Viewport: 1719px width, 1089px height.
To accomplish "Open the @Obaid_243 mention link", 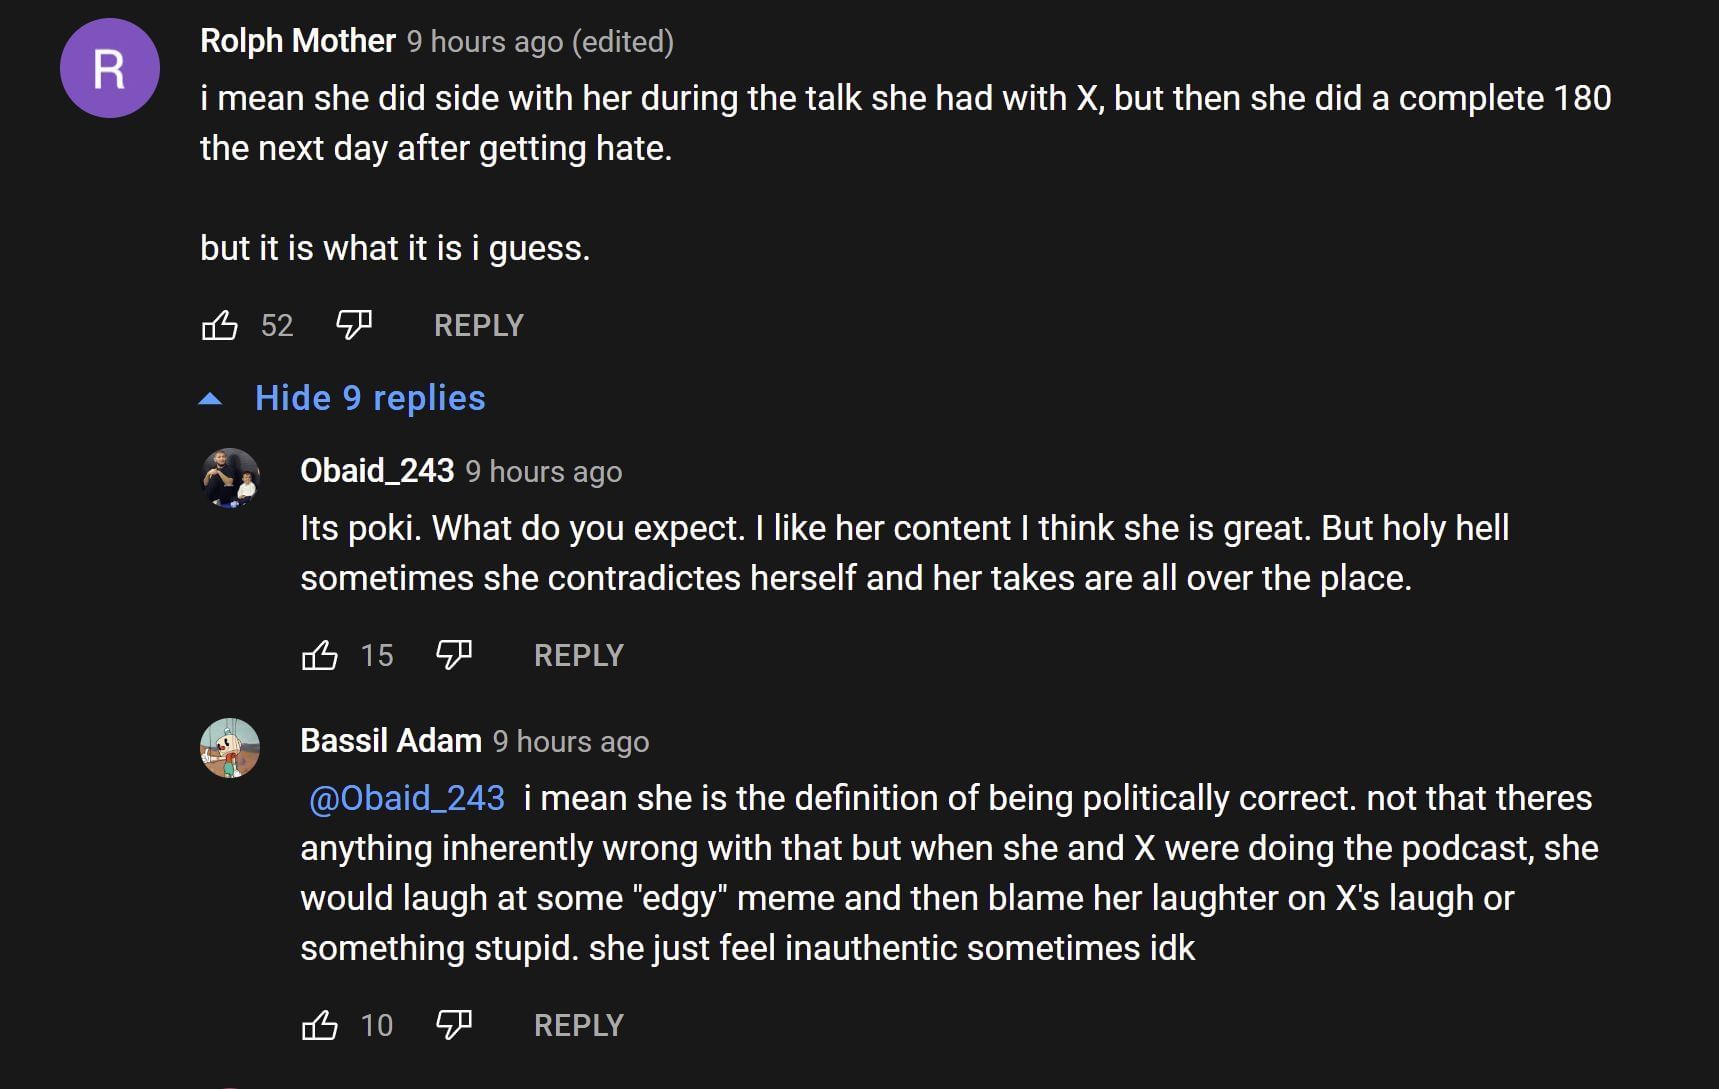I will [407, 798].
